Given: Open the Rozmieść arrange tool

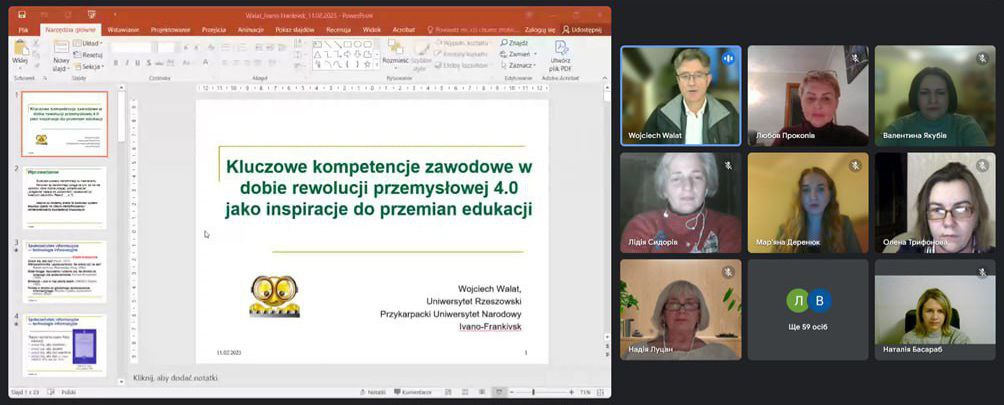Looking at the screenshot, I should point(395,50).
